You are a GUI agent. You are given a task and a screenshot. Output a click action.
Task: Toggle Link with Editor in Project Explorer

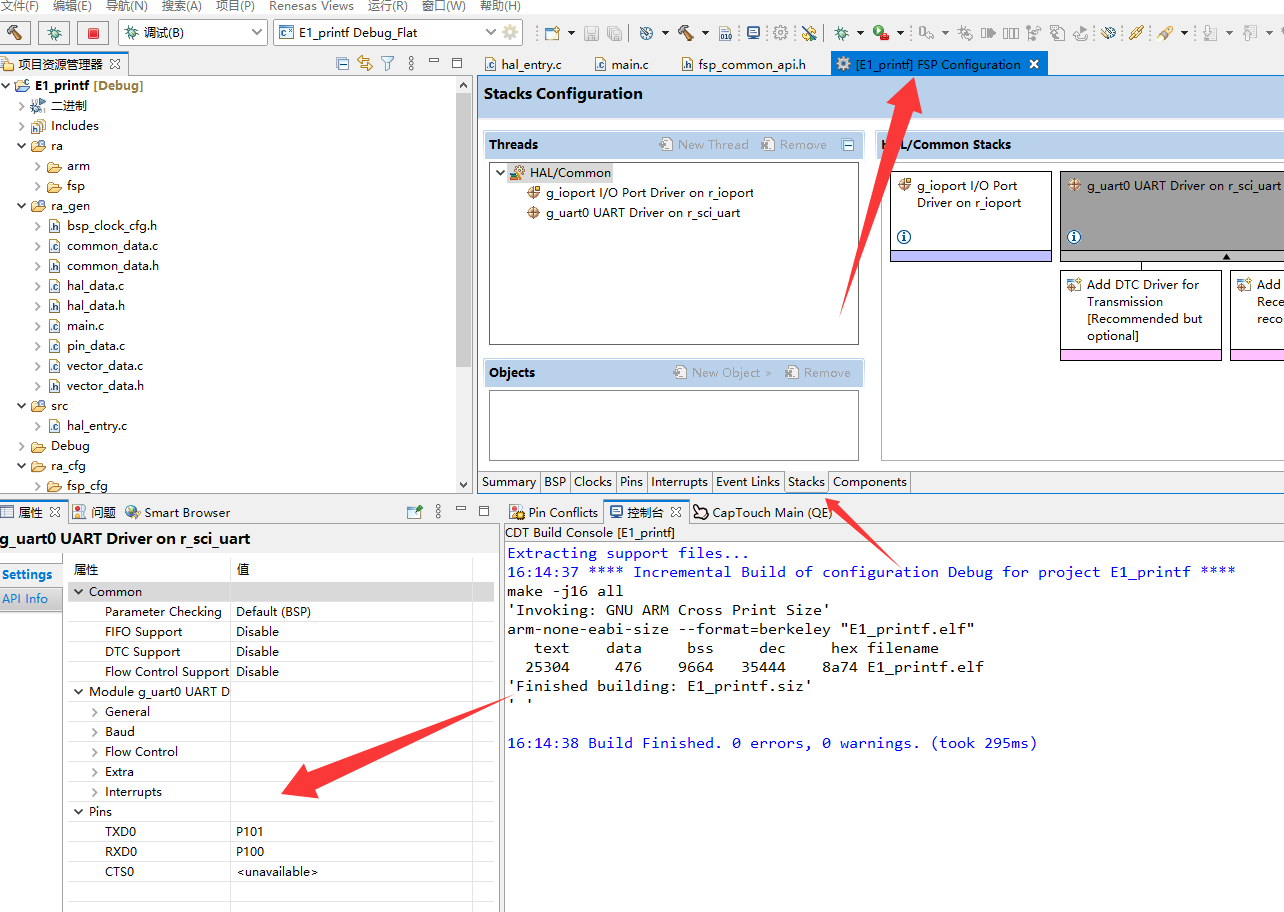pyautogui.click(x=365, y=63)
